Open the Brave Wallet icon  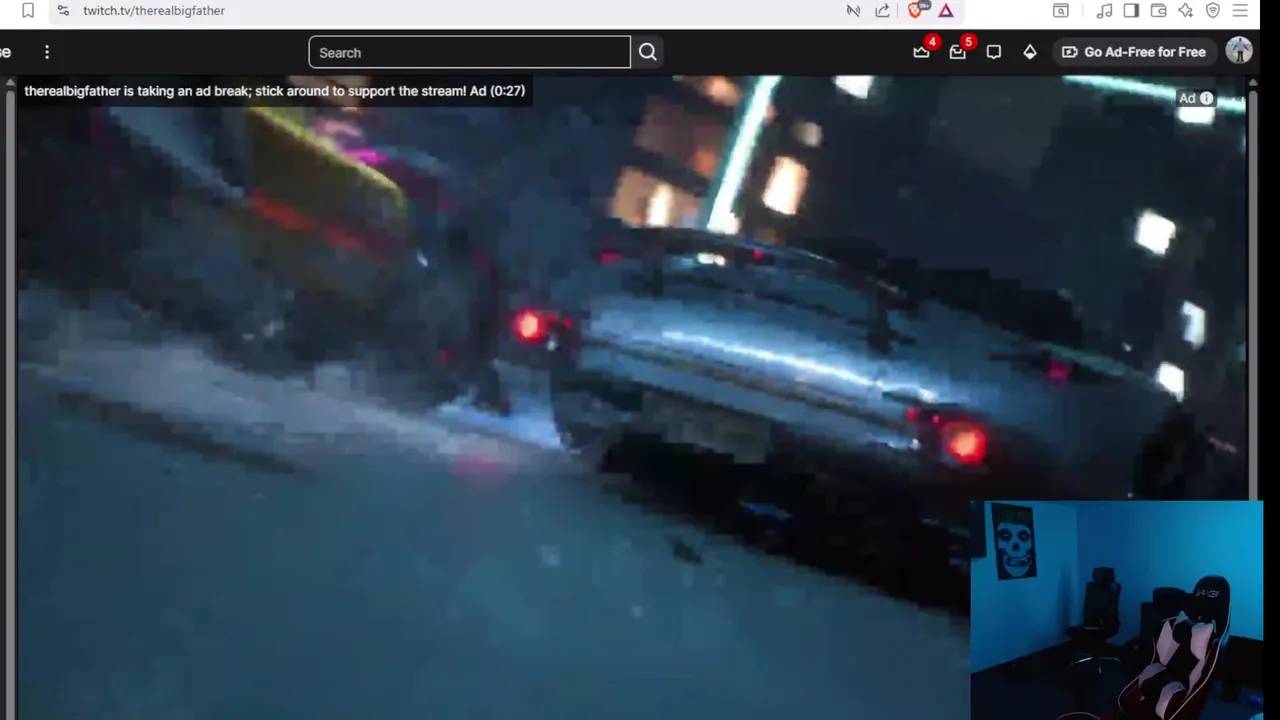click(x=1159, y=10)
